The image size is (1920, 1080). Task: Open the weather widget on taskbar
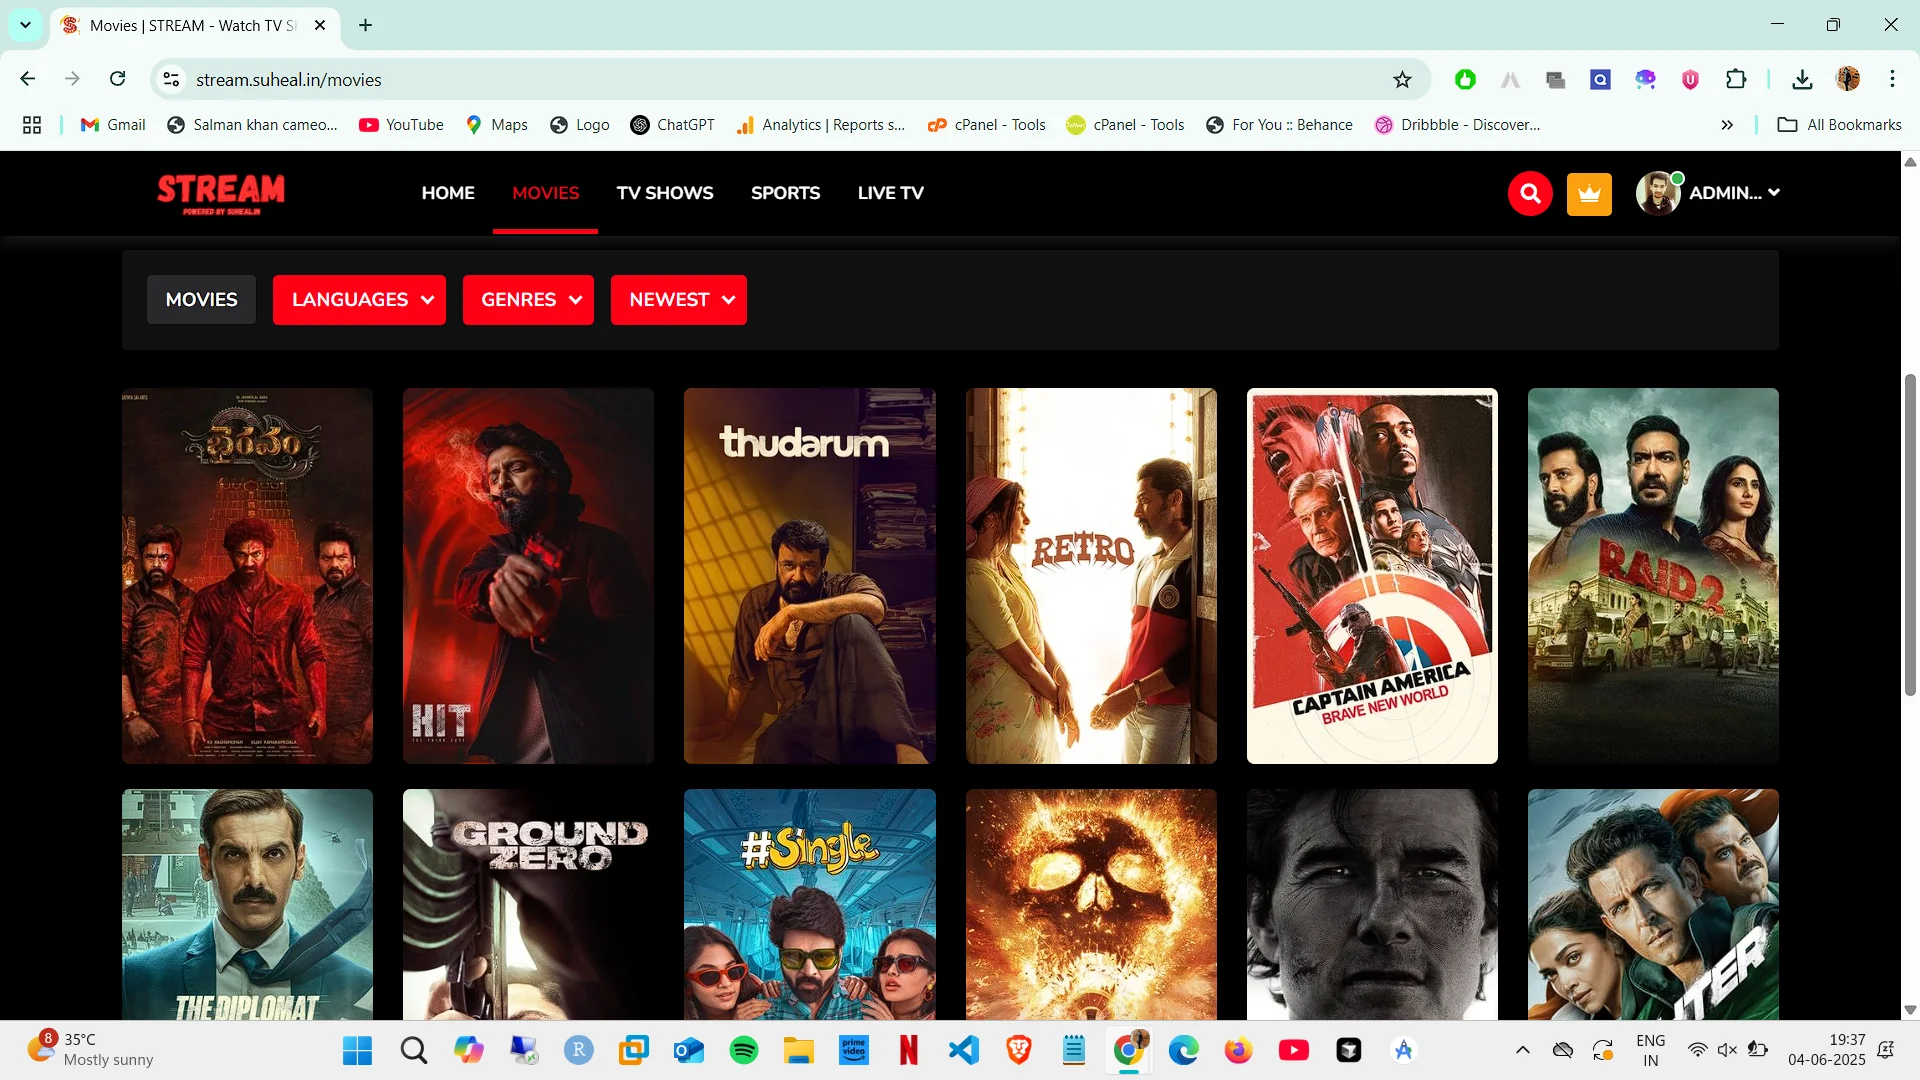90,1050
